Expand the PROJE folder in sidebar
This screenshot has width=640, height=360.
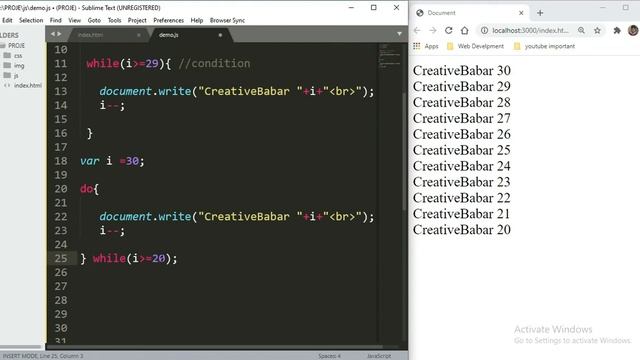point(16,46)
